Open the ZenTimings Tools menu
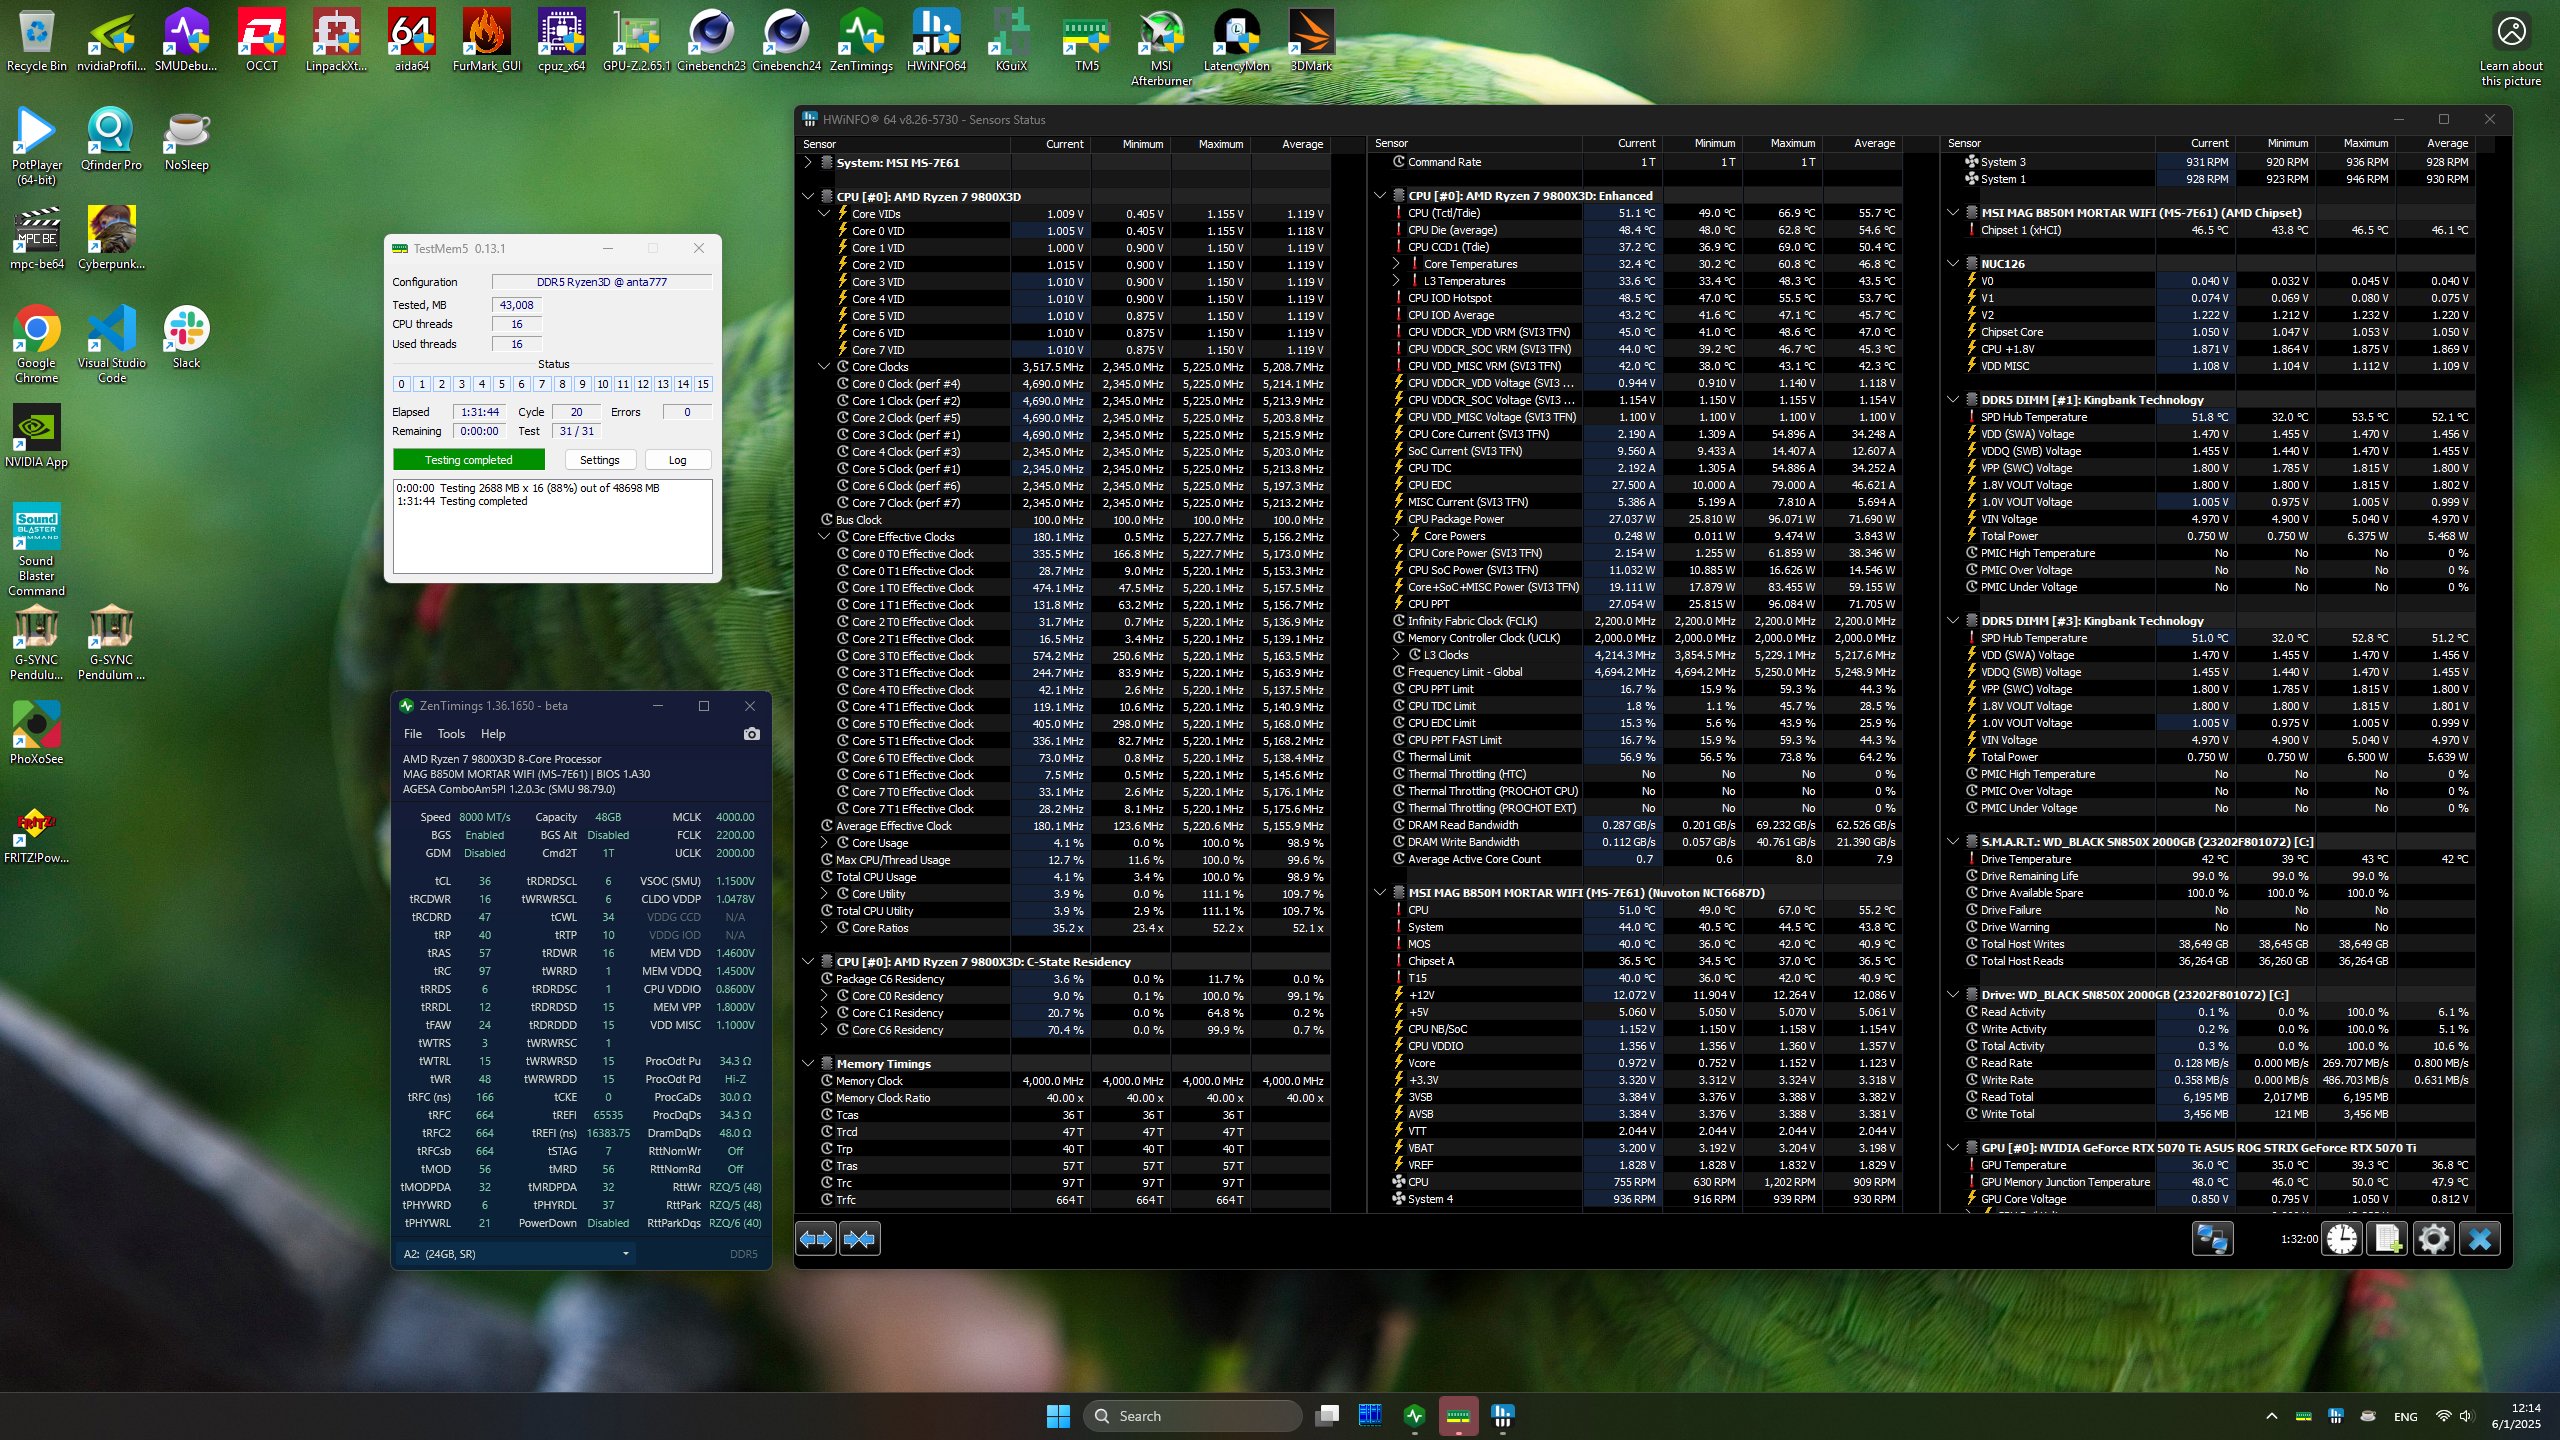This screenshot has width=2560, height=1440. pos(451,734)
